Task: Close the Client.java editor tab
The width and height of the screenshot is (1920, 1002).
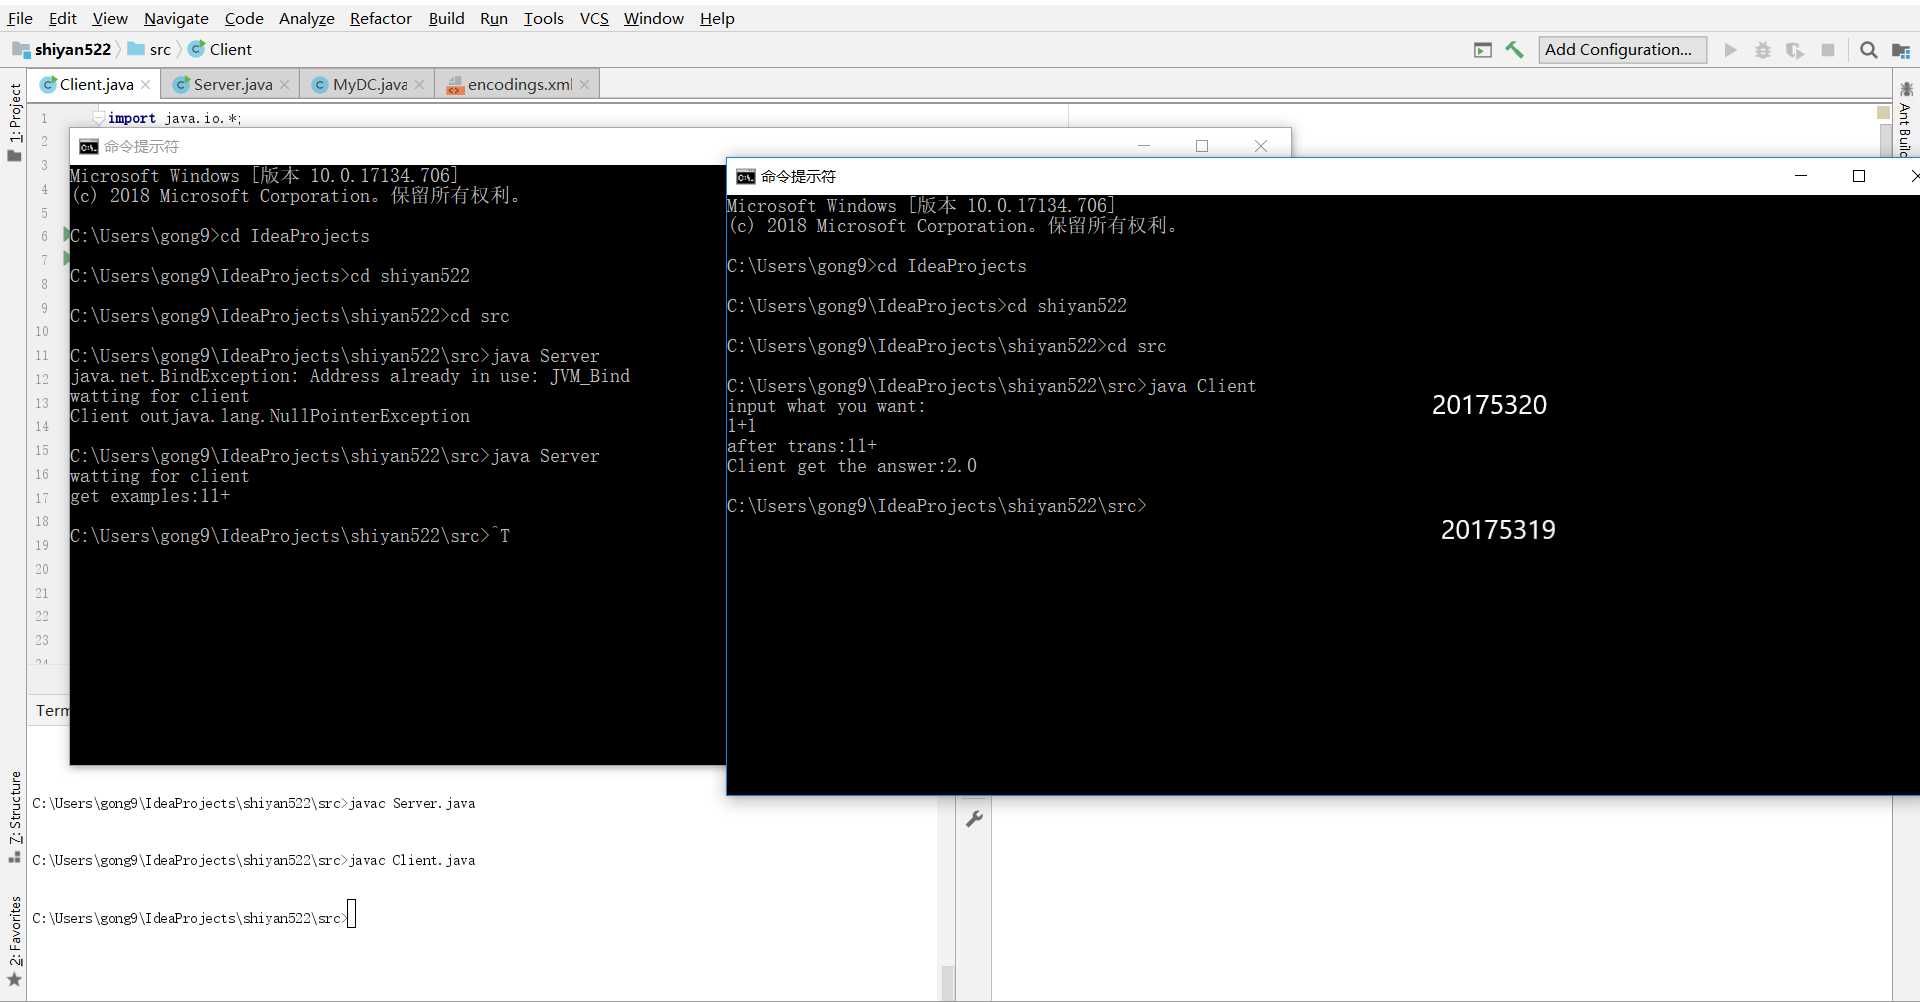Action: click(146, 85)
